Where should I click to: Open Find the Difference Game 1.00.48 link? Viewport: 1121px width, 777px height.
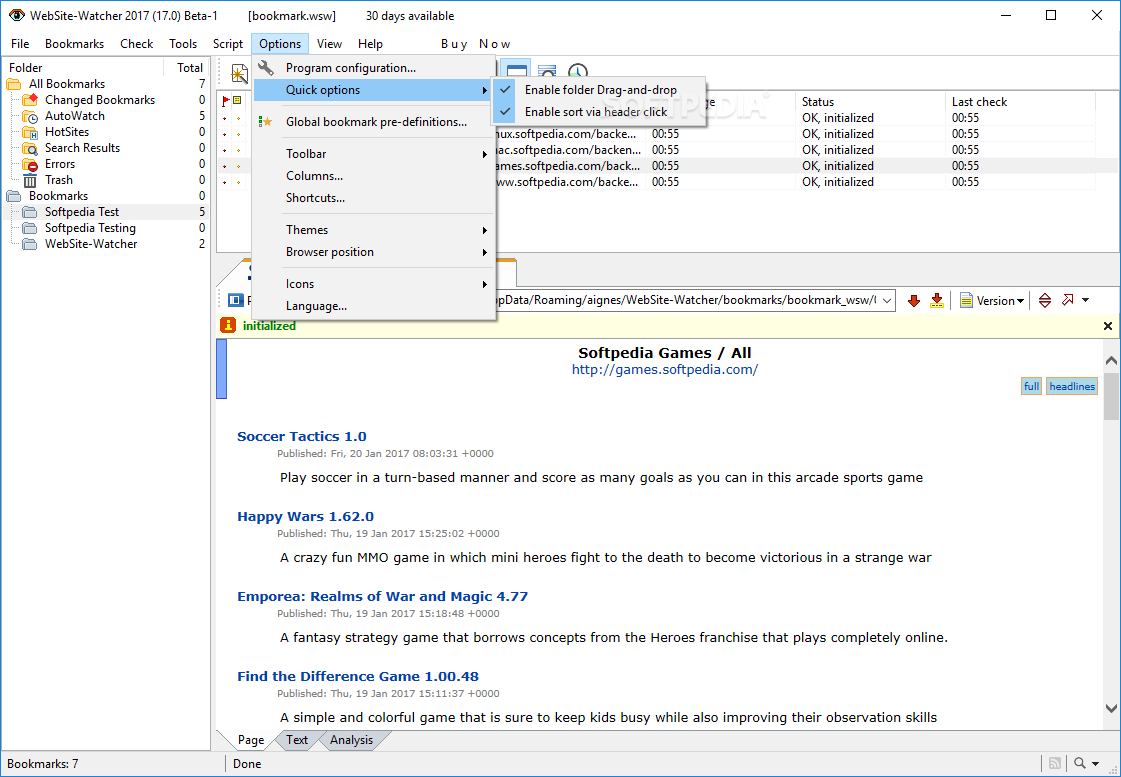358,676
